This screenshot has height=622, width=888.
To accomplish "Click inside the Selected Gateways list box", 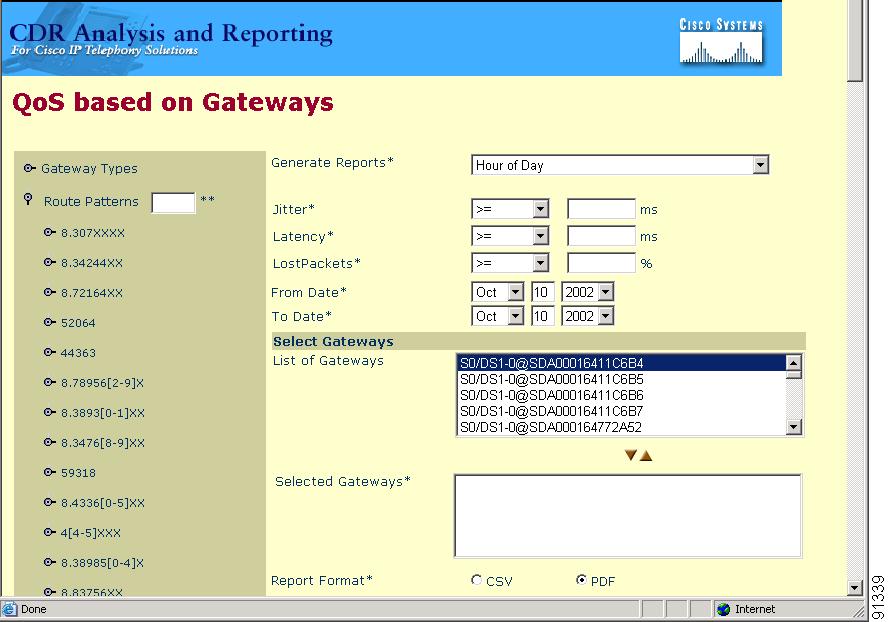I will (x=628, y=516).
